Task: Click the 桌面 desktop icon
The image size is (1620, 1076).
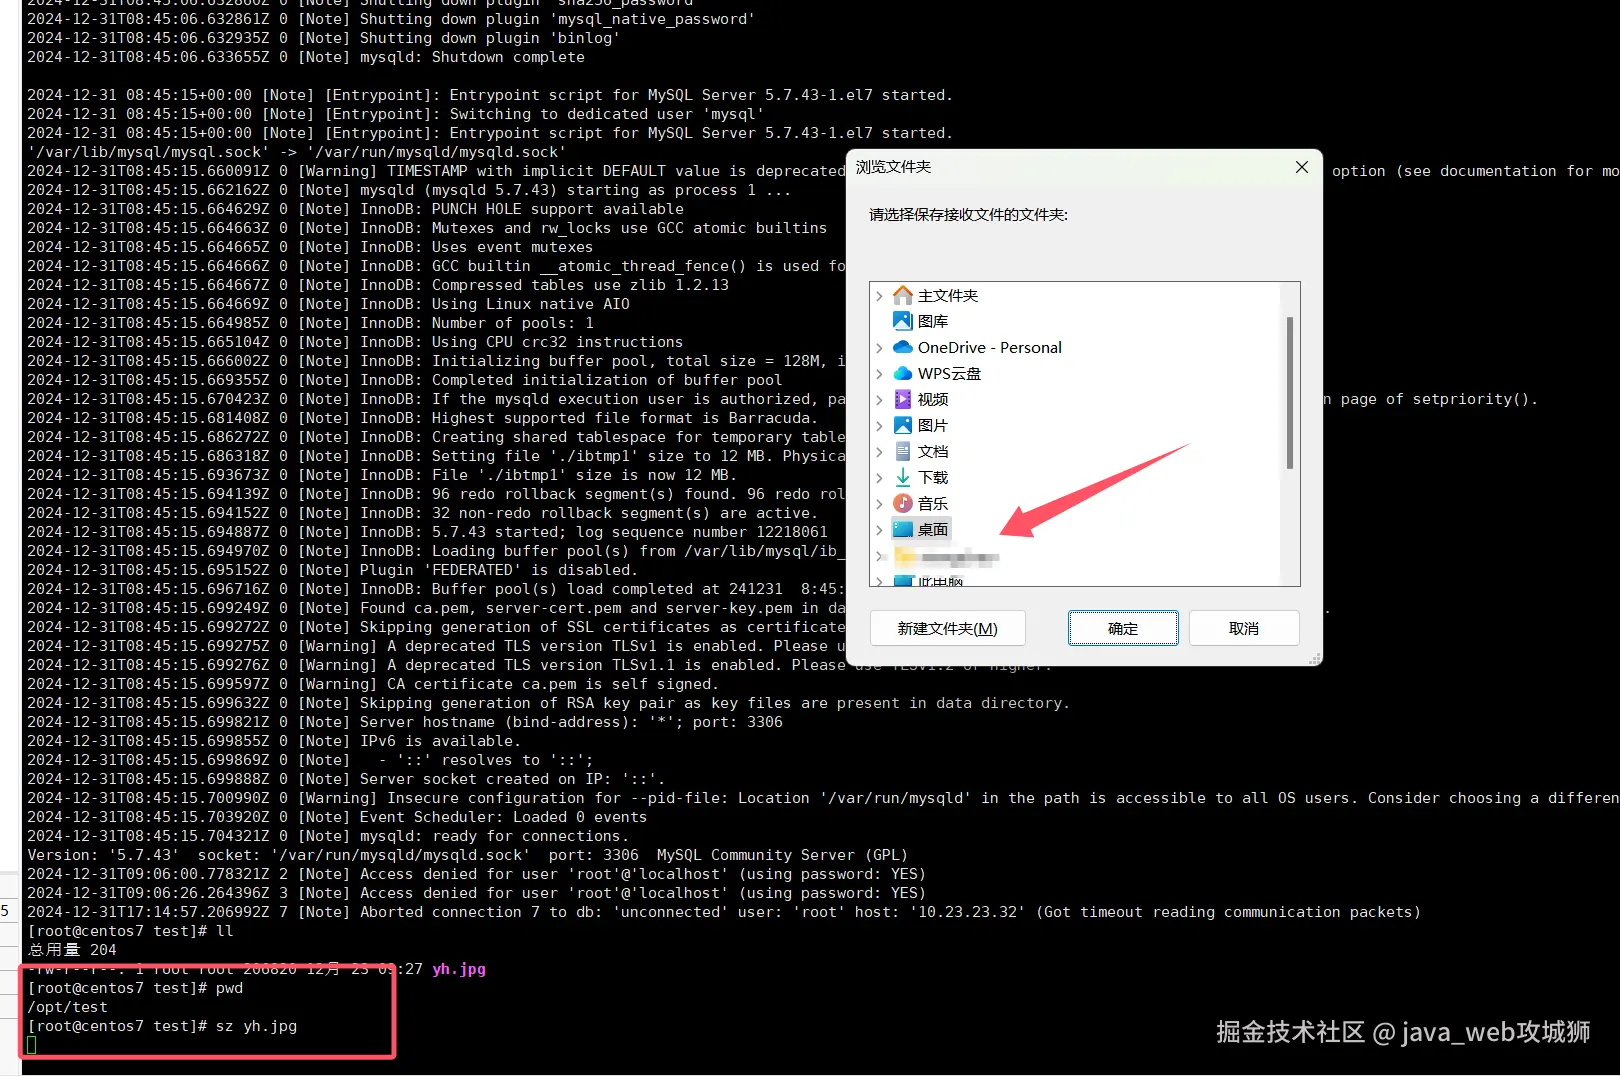Action: (903, 529)
